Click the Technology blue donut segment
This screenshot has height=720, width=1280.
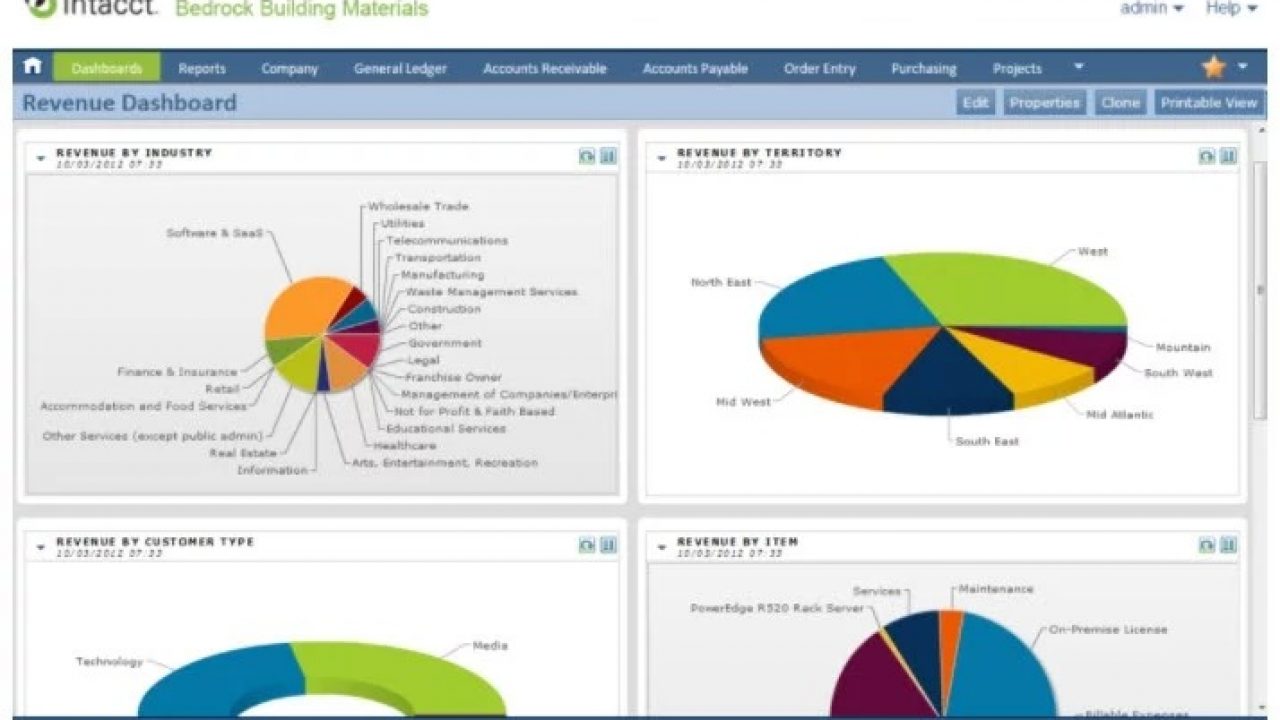click(x=215, y=680)
